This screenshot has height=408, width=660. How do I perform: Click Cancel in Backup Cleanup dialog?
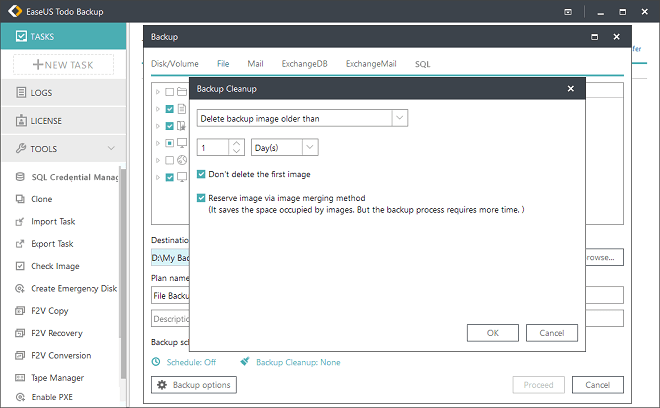(551, 333)
